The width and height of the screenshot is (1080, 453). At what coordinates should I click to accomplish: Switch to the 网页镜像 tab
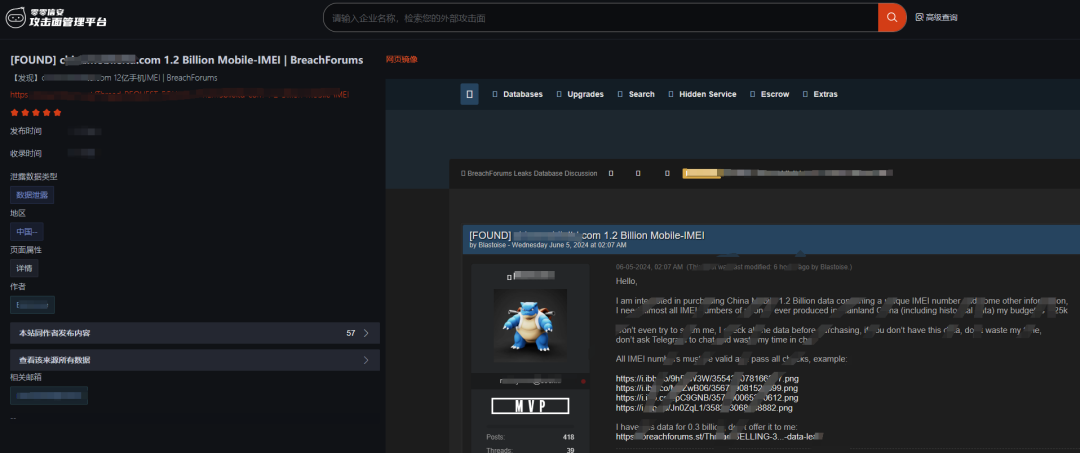tap(402, 59)
